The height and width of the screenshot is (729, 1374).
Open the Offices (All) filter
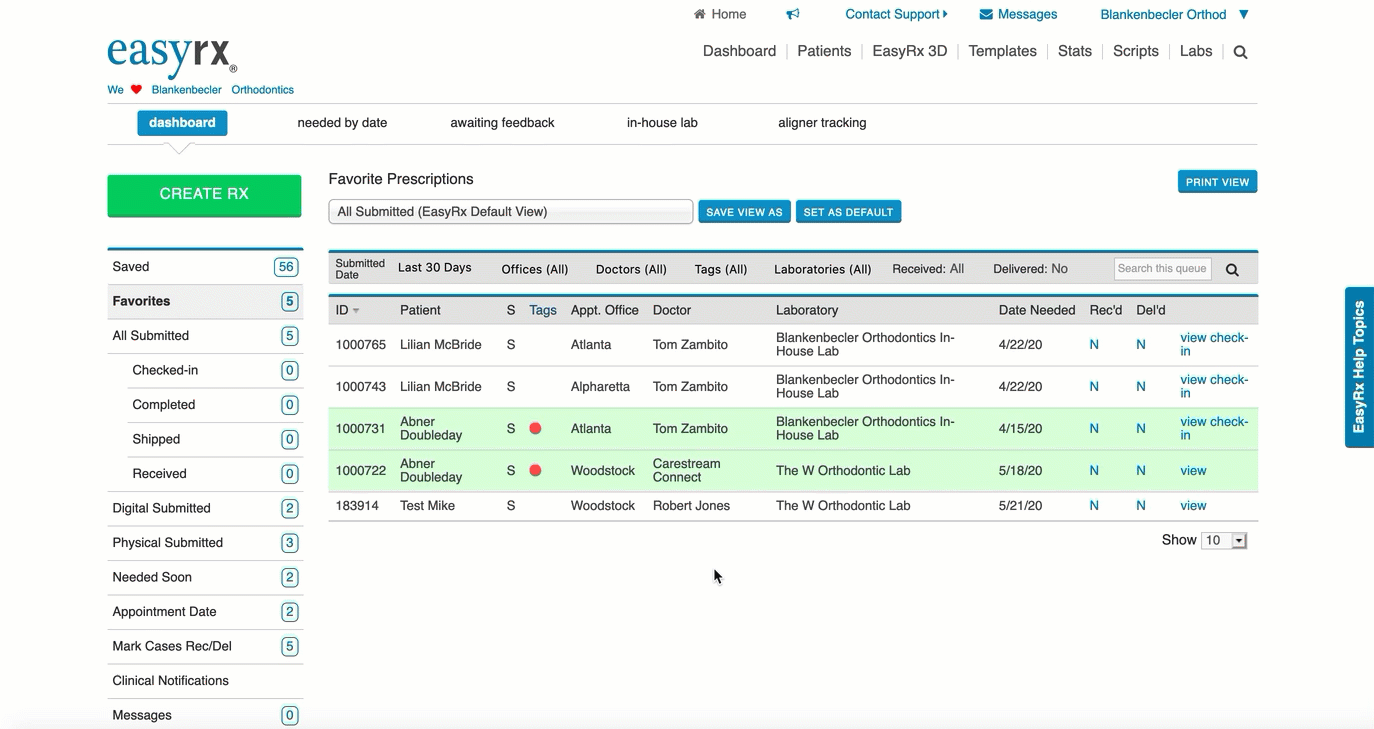(535, 269)
